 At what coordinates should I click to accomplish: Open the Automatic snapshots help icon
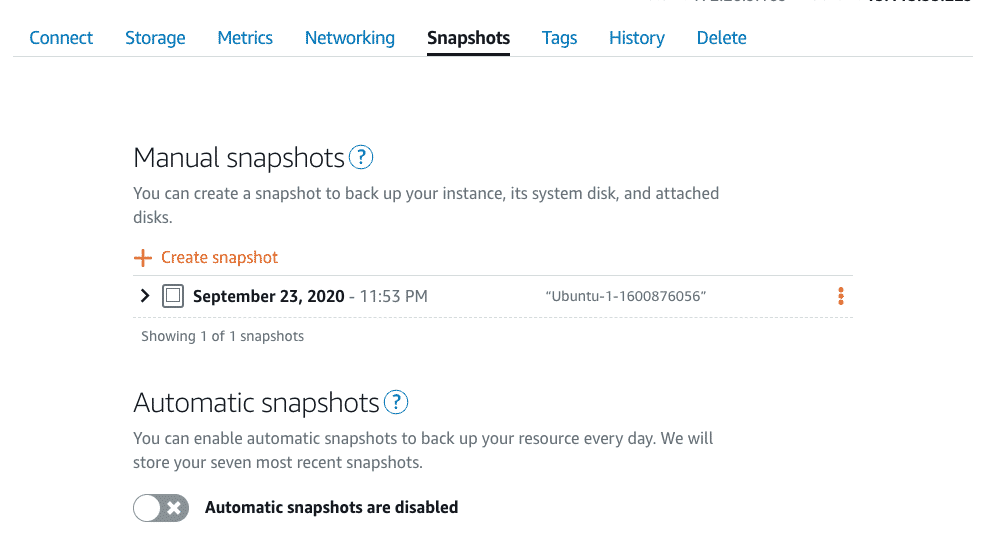[396, 402]
